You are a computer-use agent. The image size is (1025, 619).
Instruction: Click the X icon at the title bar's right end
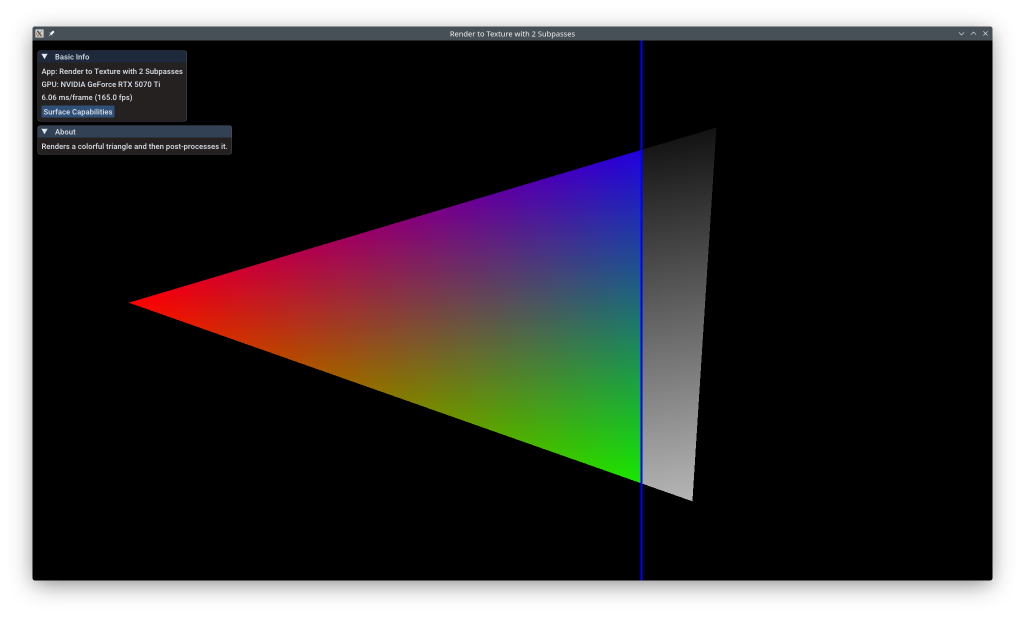pyautogui.click(x=985, y=33)
